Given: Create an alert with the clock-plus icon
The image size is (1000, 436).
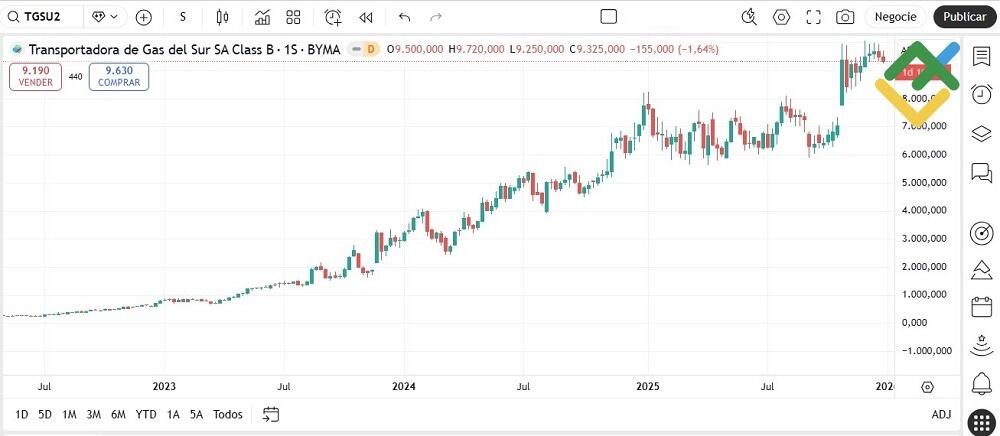Looking at the screenshot, I should 333,17.
